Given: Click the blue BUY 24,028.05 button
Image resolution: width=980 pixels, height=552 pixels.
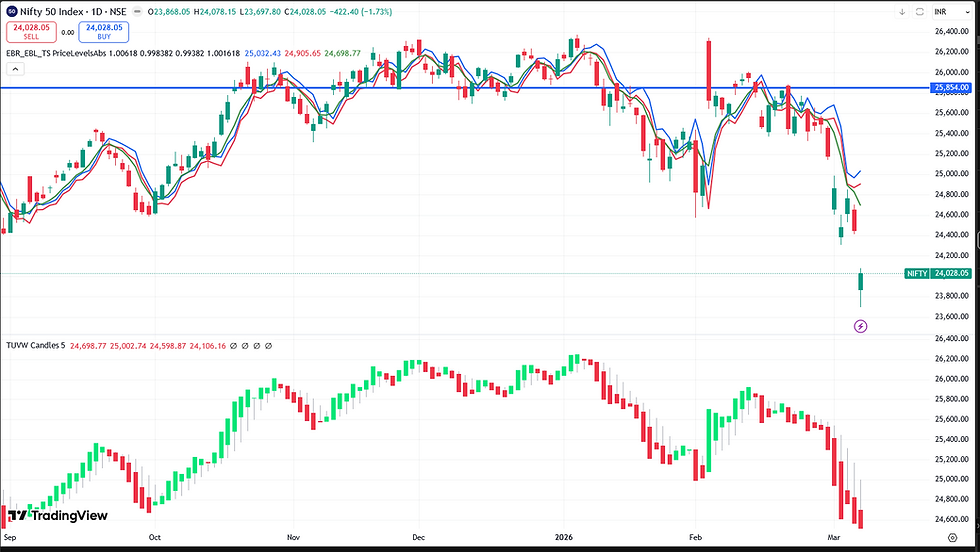Looking at the screenshot, I should point(104,32).
